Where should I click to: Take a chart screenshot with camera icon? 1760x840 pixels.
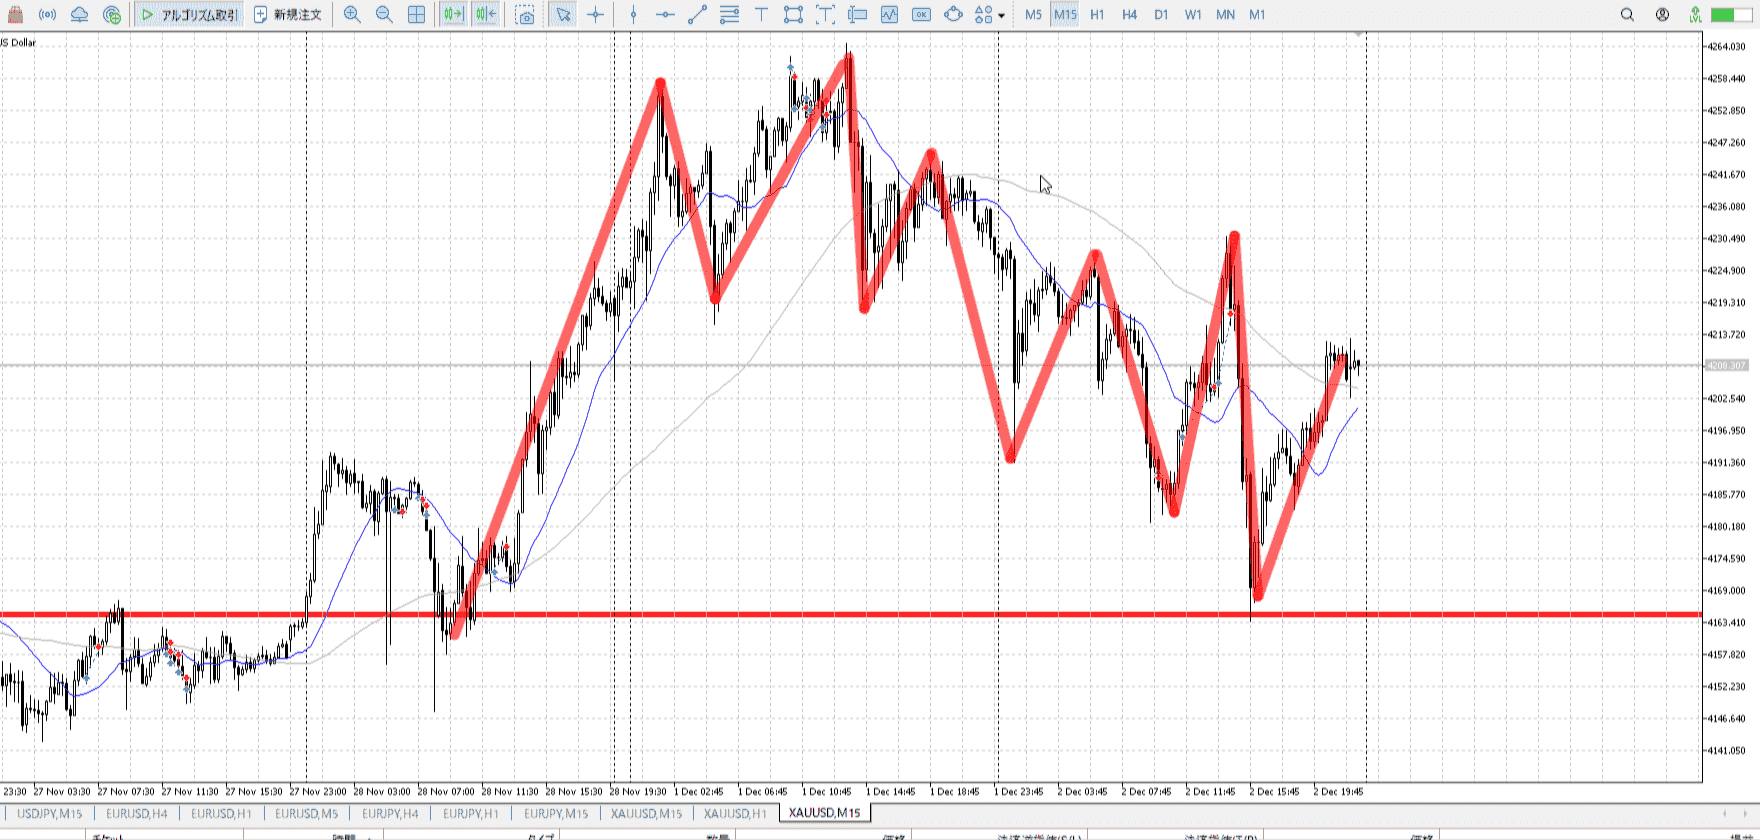[525, 15]
